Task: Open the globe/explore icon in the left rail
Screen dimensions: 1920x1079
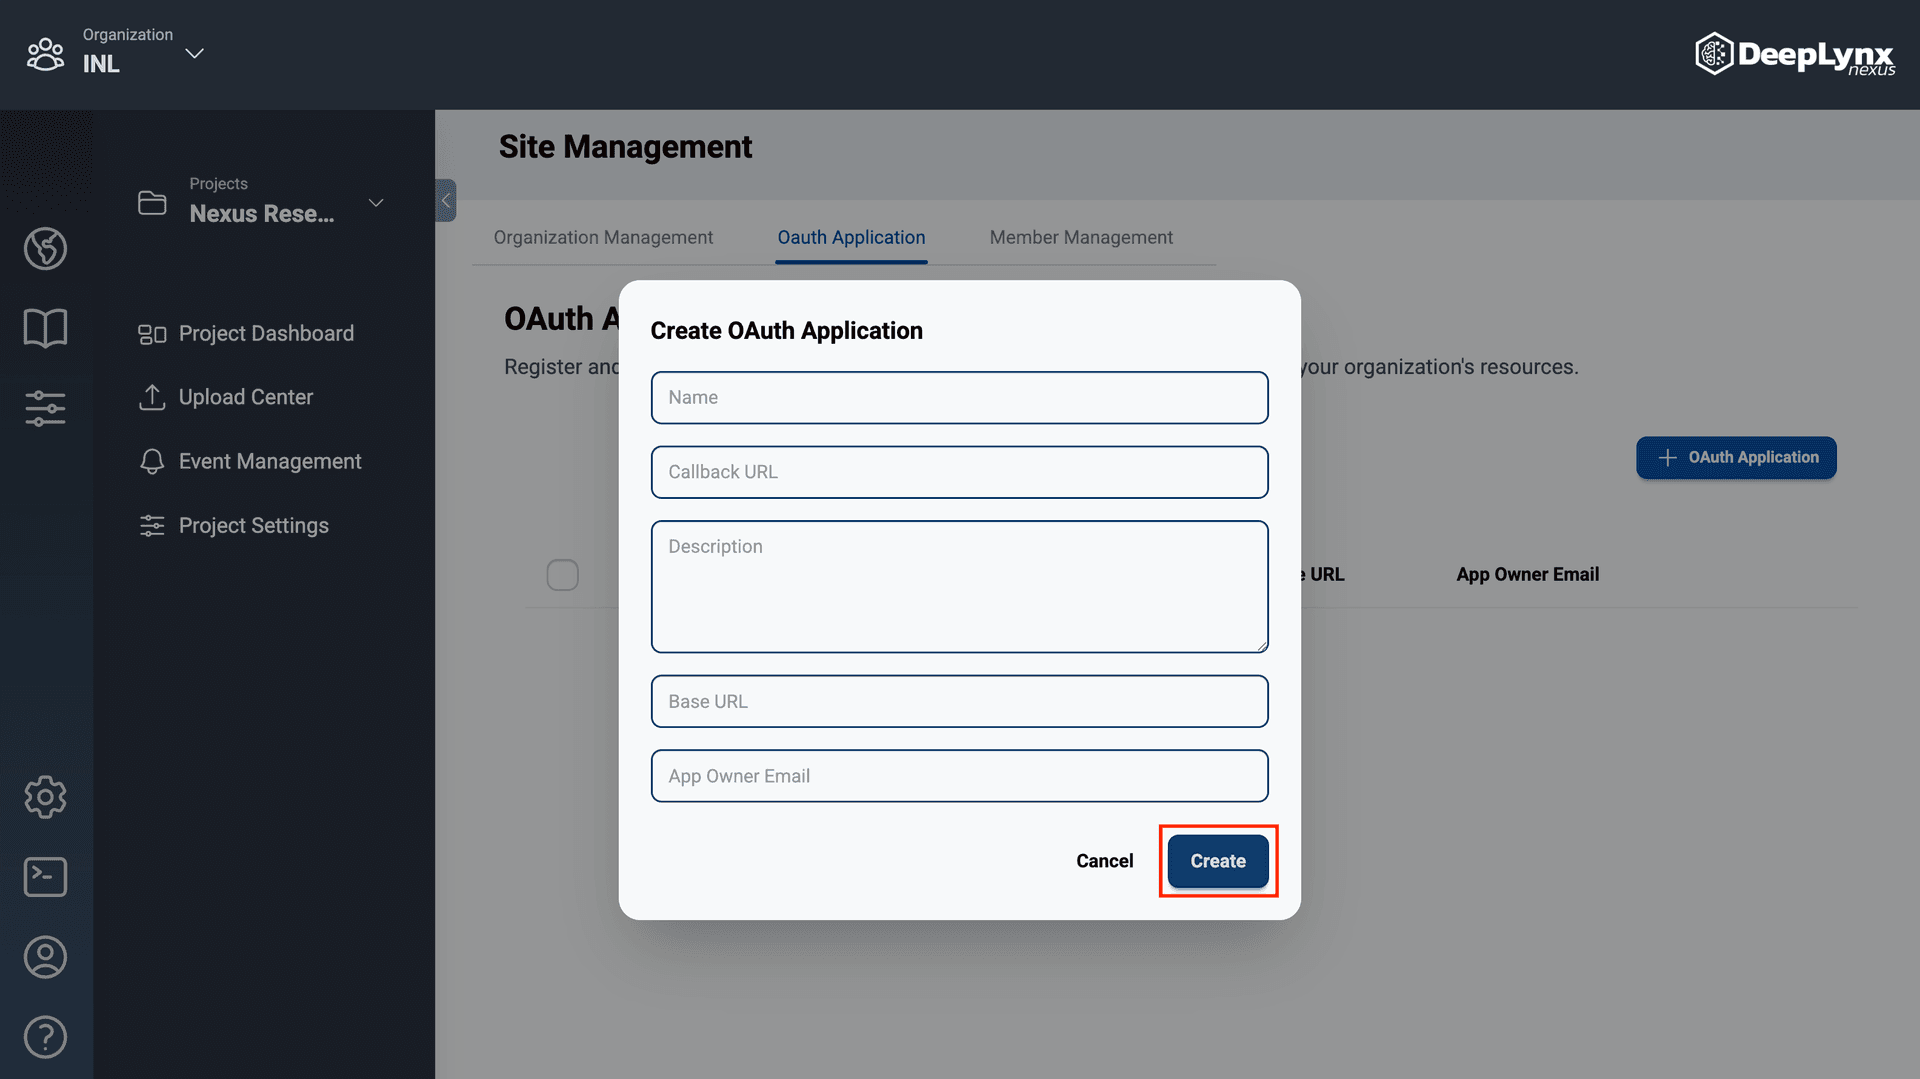Action: 45,249
